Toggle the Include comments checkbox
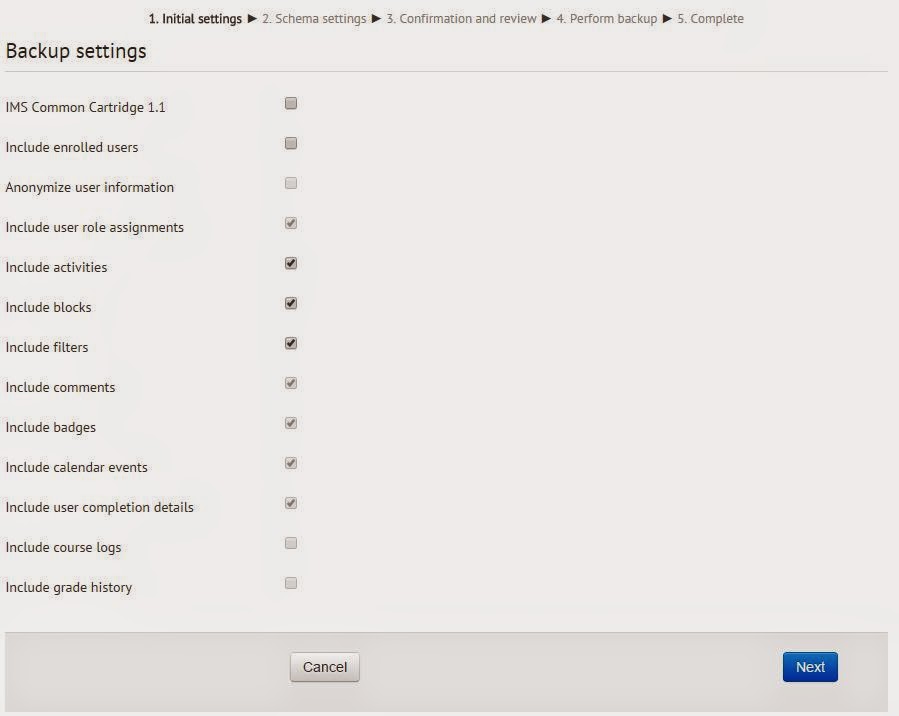 point(290,383)
